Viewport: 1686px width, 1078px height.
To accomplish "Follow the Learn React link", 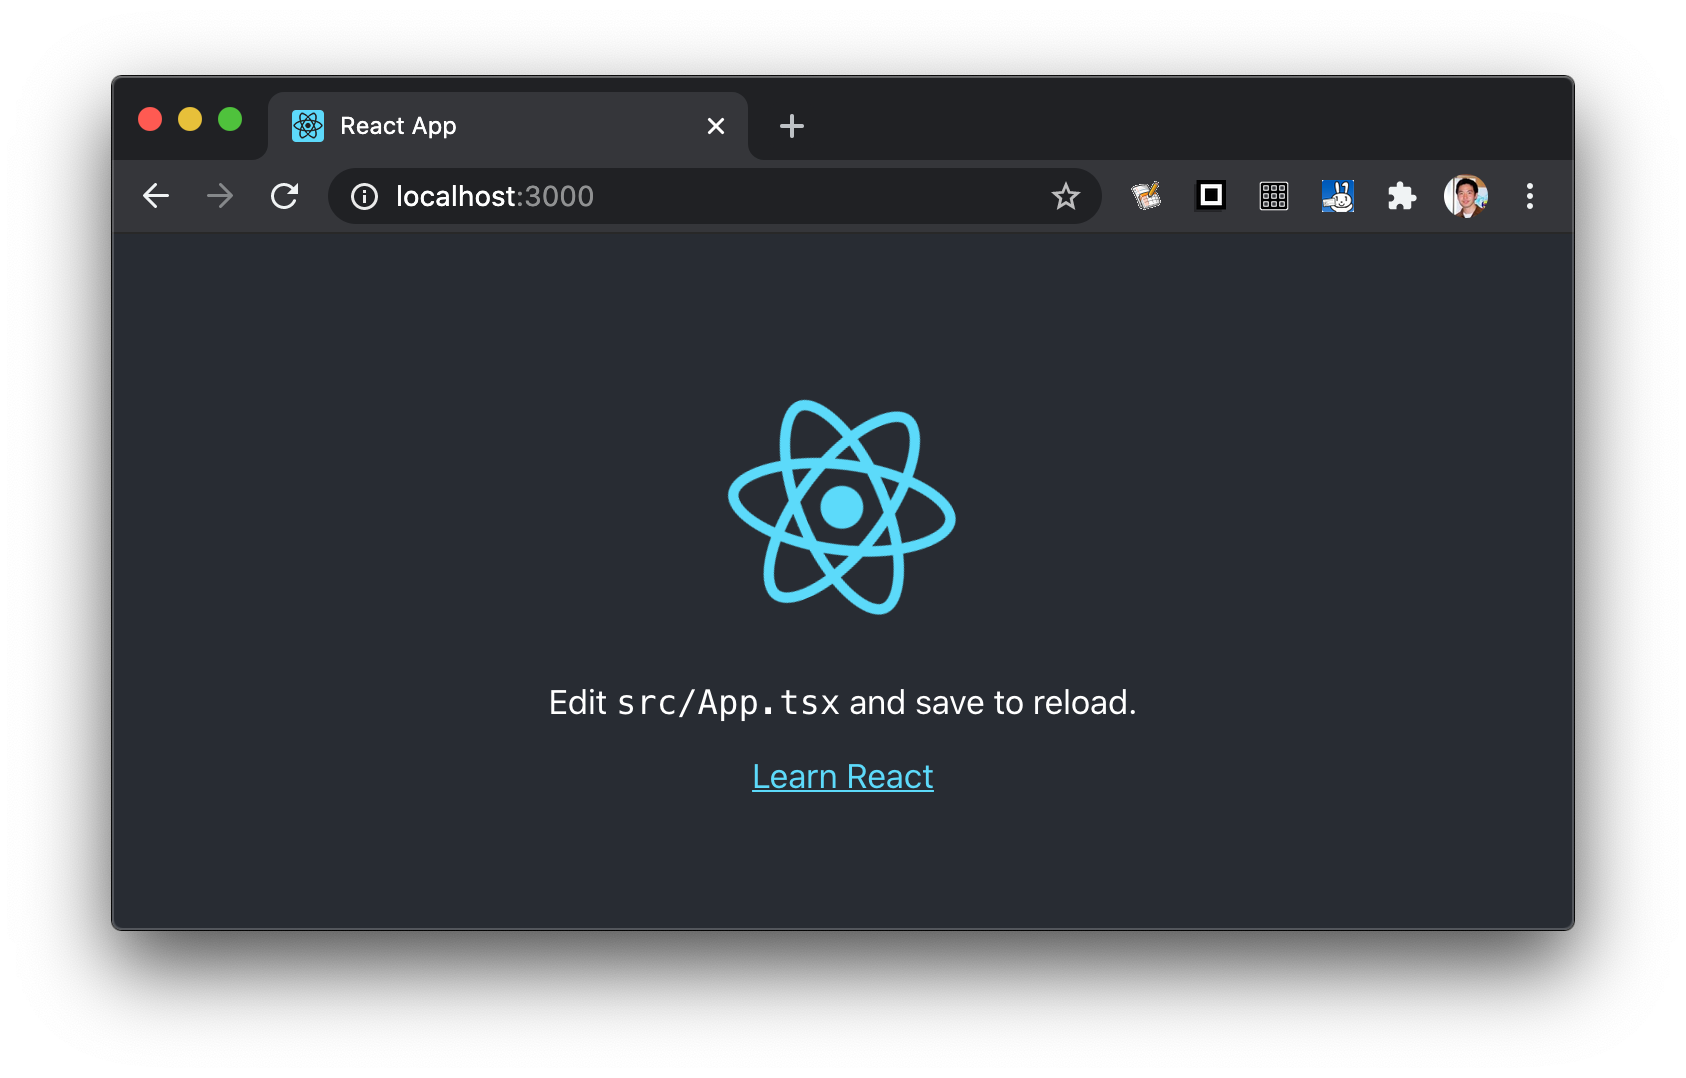I will [x=843, y=777].
